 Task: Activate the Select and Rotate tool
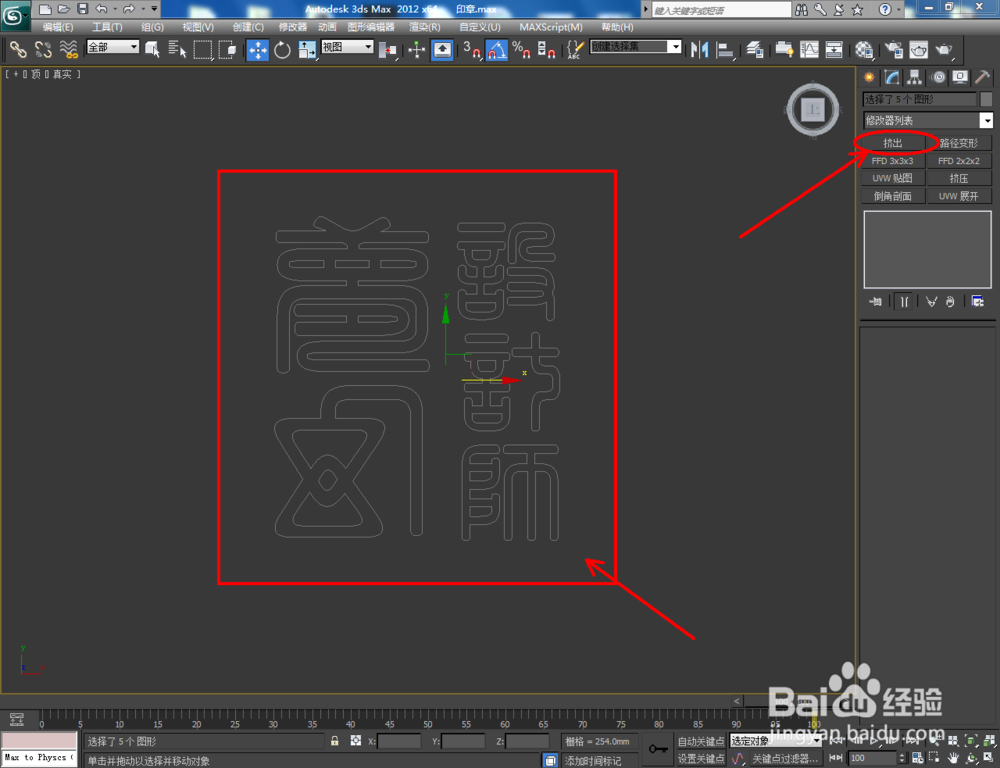(x=283, y=50)
